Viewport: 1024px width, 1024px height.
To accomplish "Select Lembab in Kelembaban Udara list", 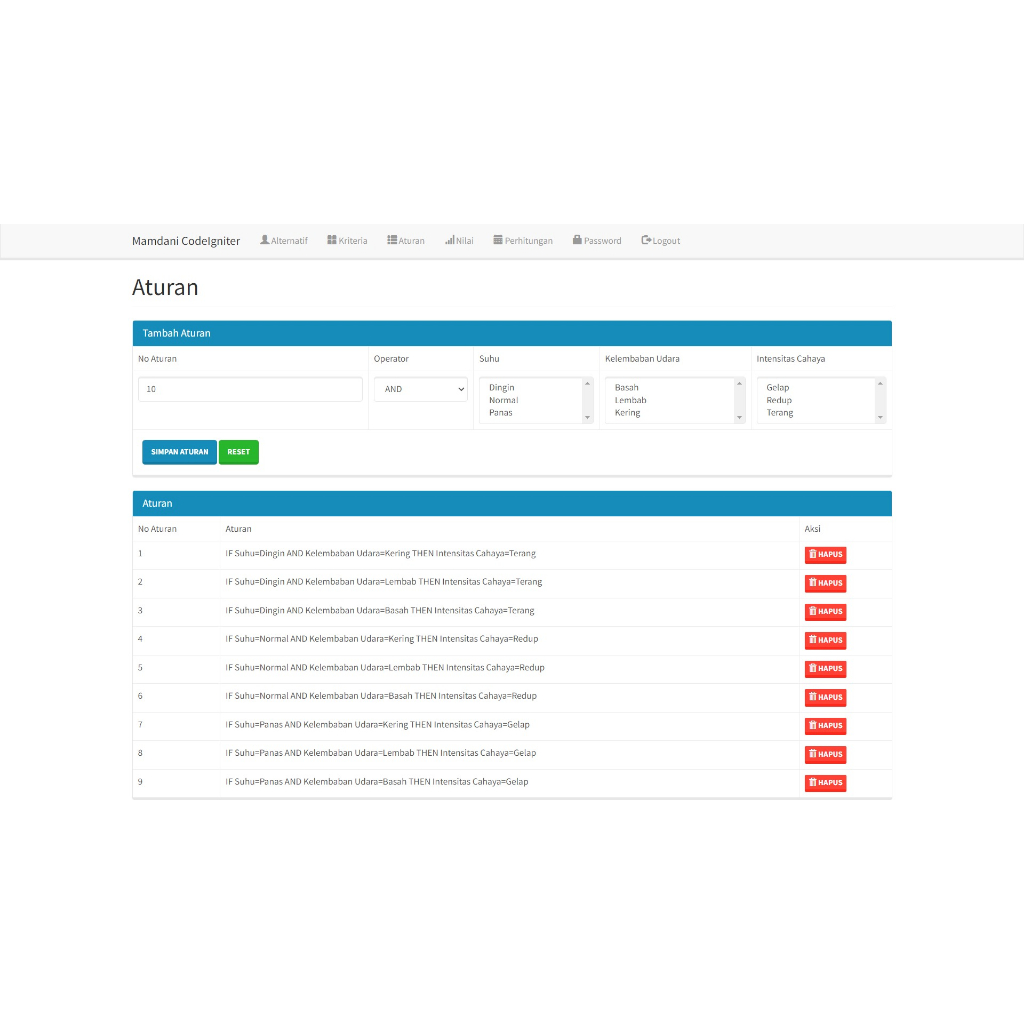I will pos(630,400).
